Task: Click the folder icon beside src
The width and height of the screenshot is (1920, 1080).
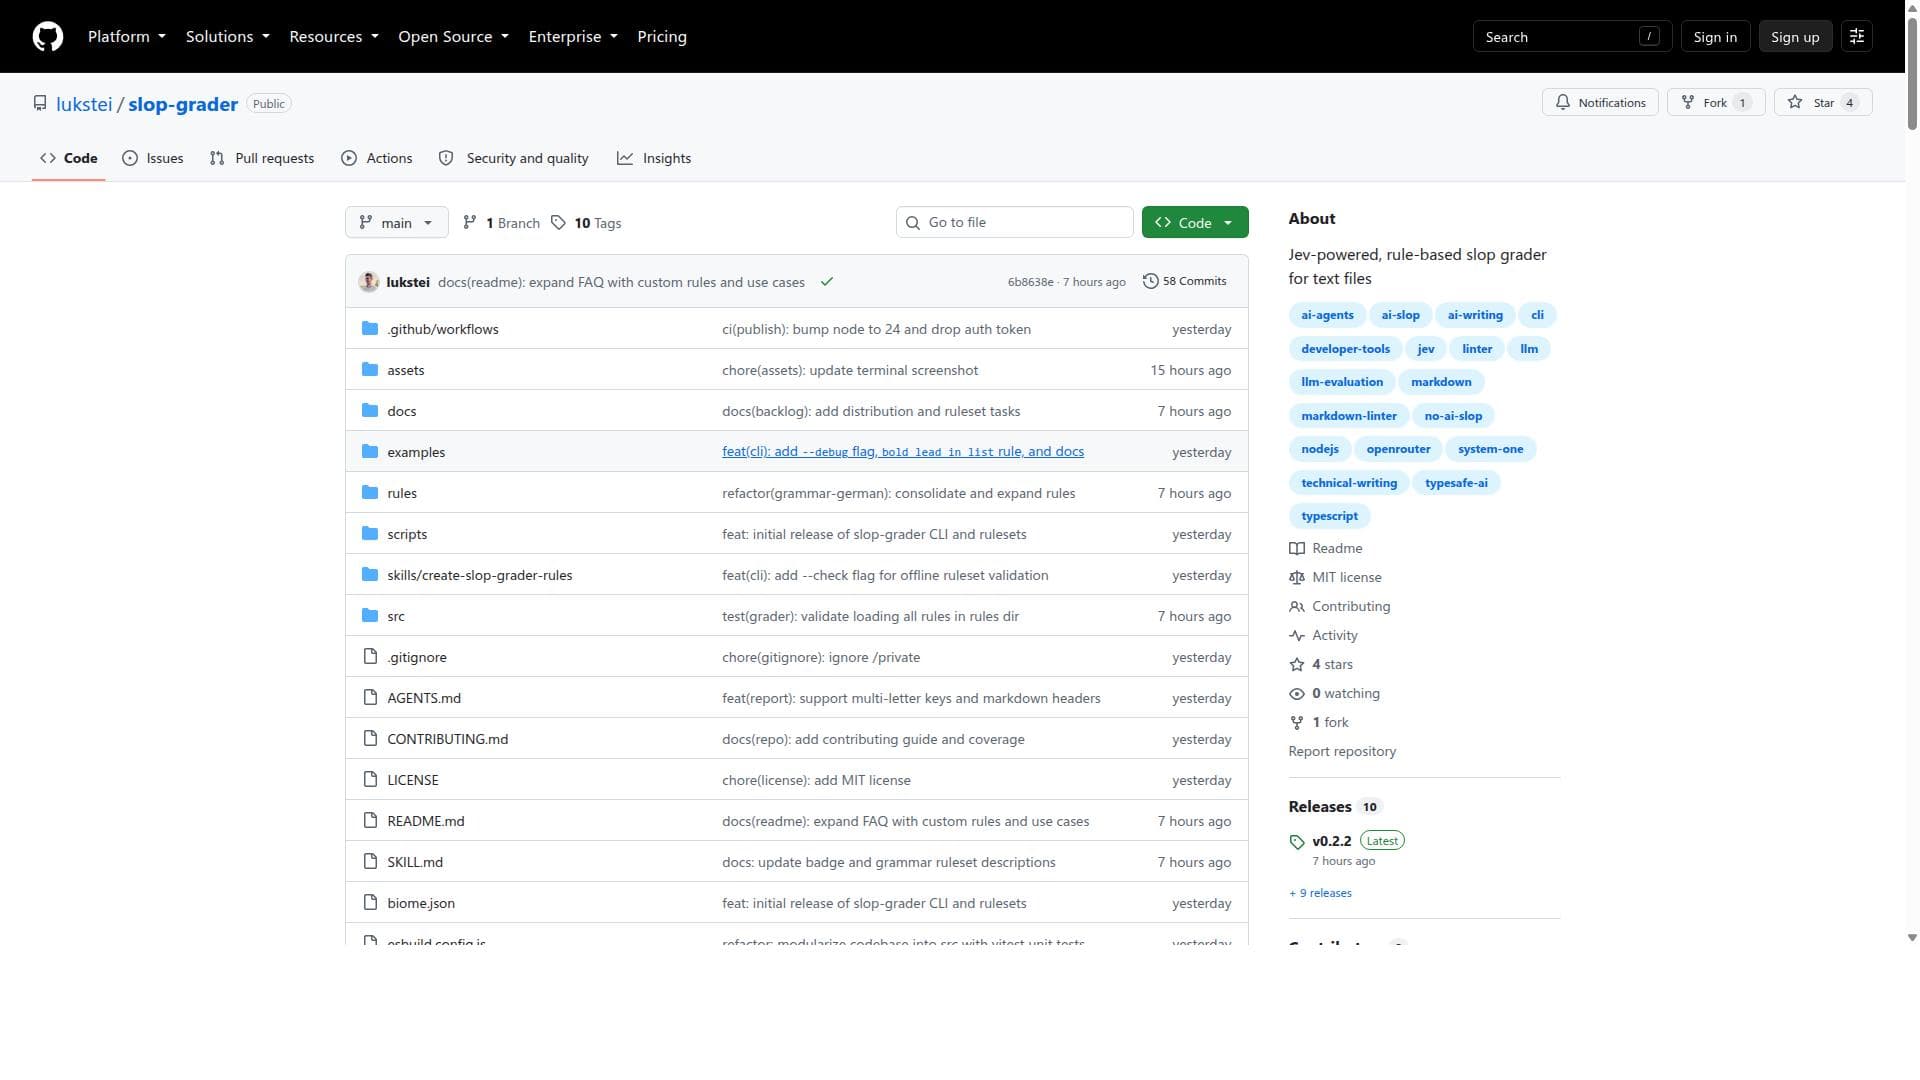Action: point(370,616)
